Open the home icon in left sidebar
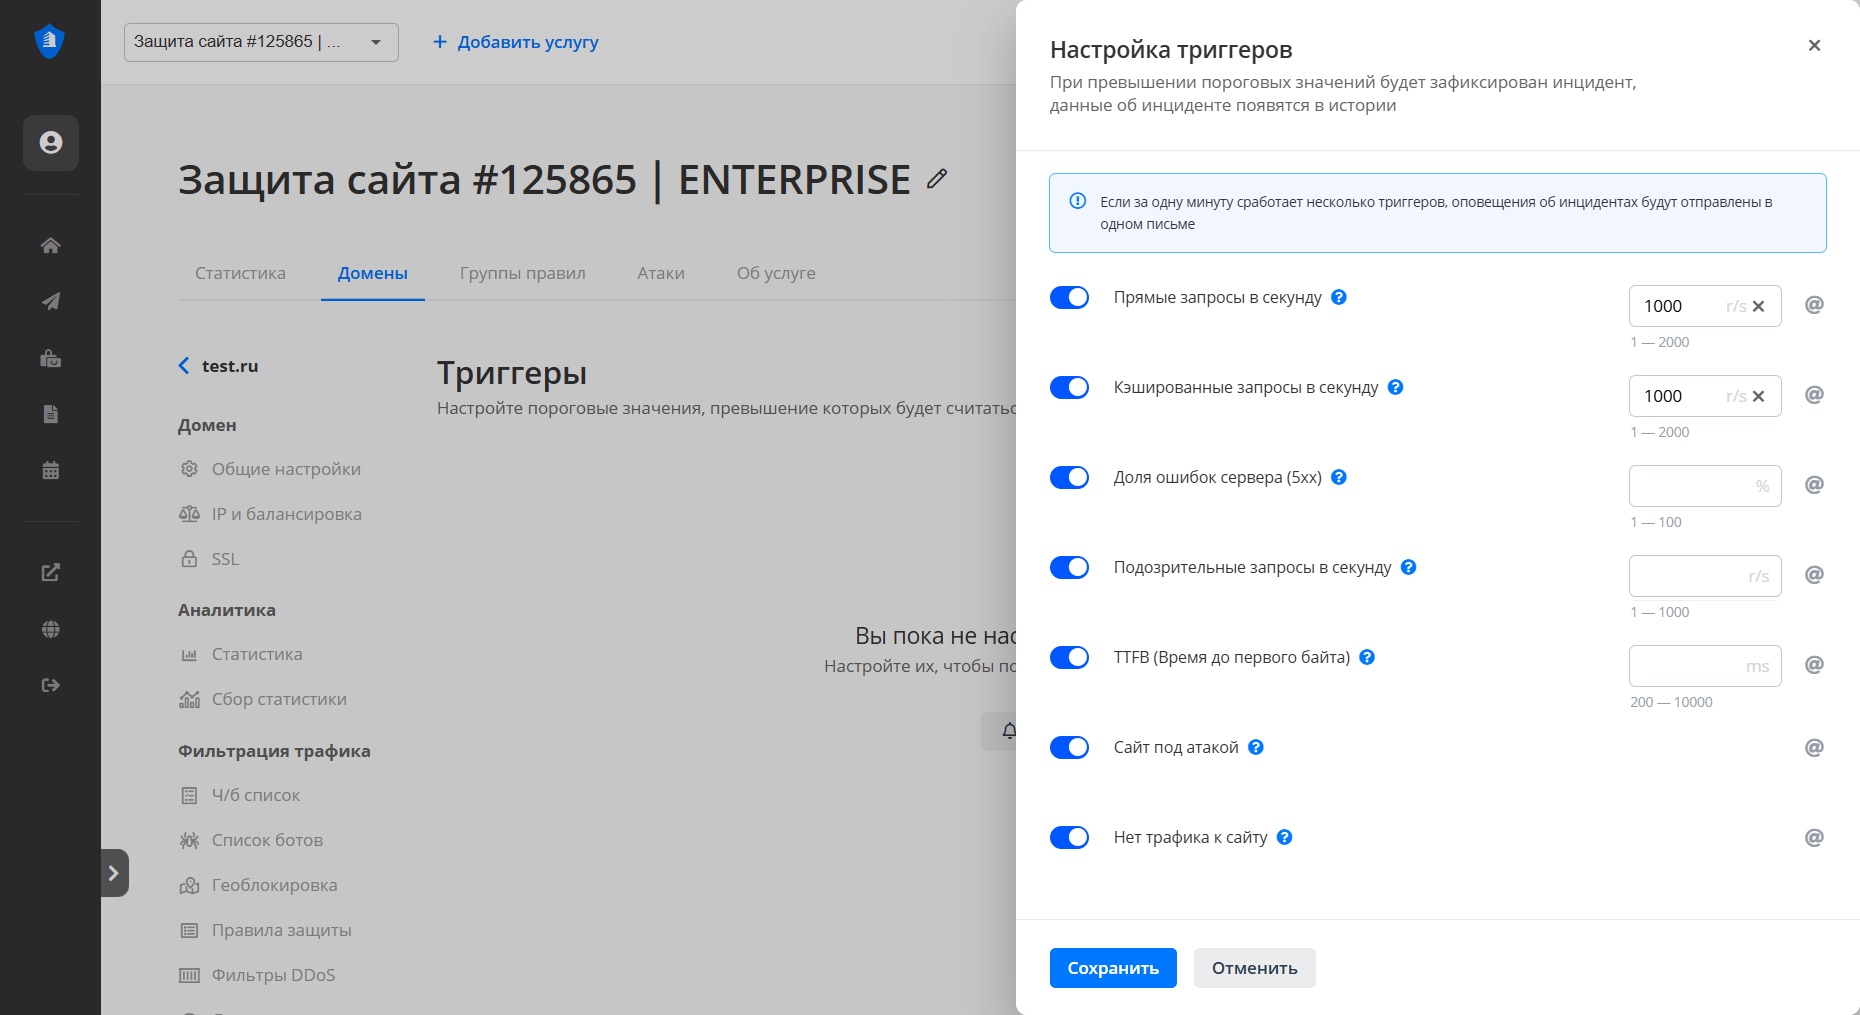The width and height of the screenshot is (1860, 1015). 51,246
